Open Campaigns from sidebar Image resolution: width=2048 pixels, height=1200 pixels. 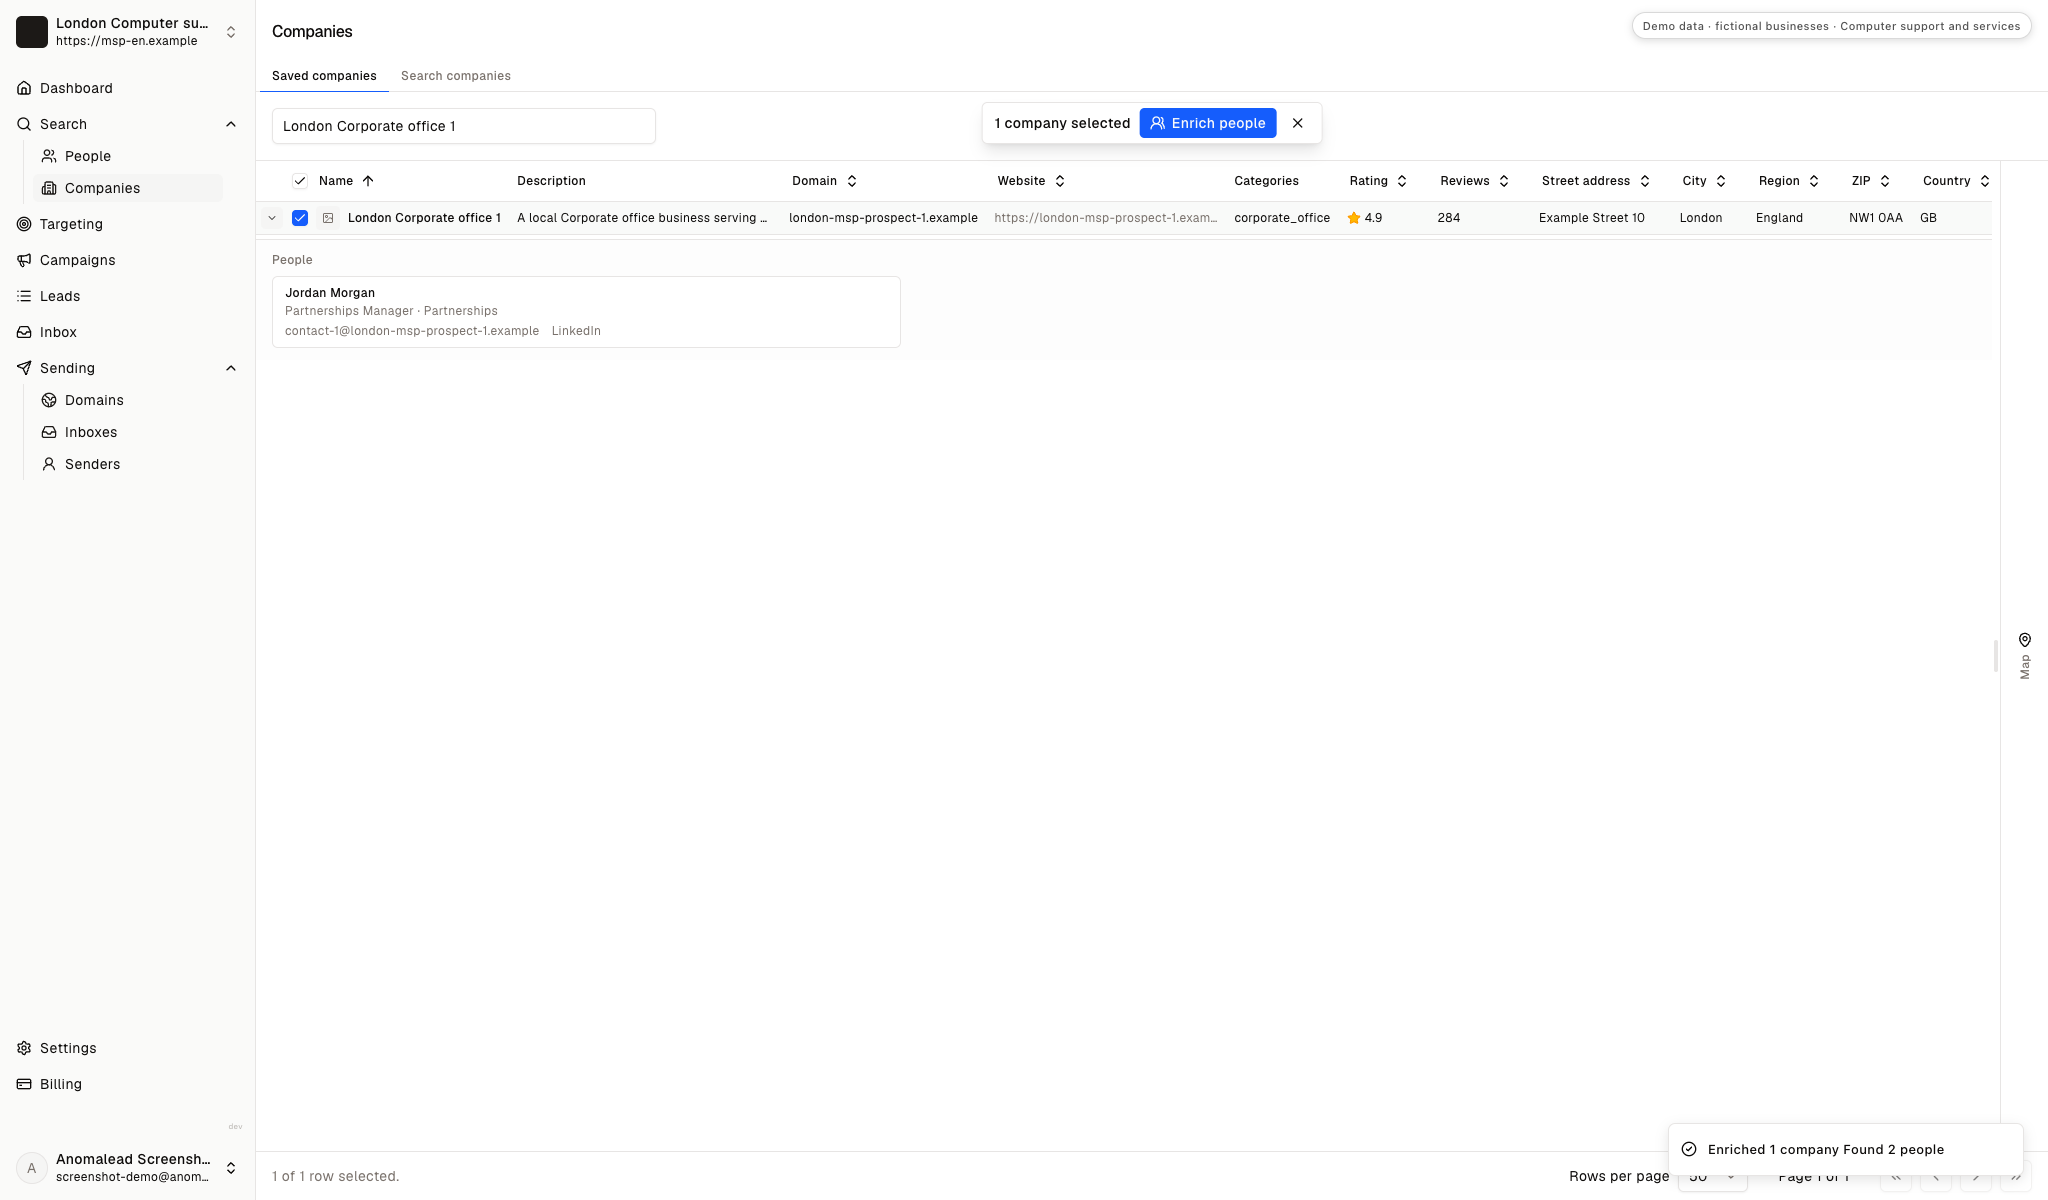click(x=77, y=260)
